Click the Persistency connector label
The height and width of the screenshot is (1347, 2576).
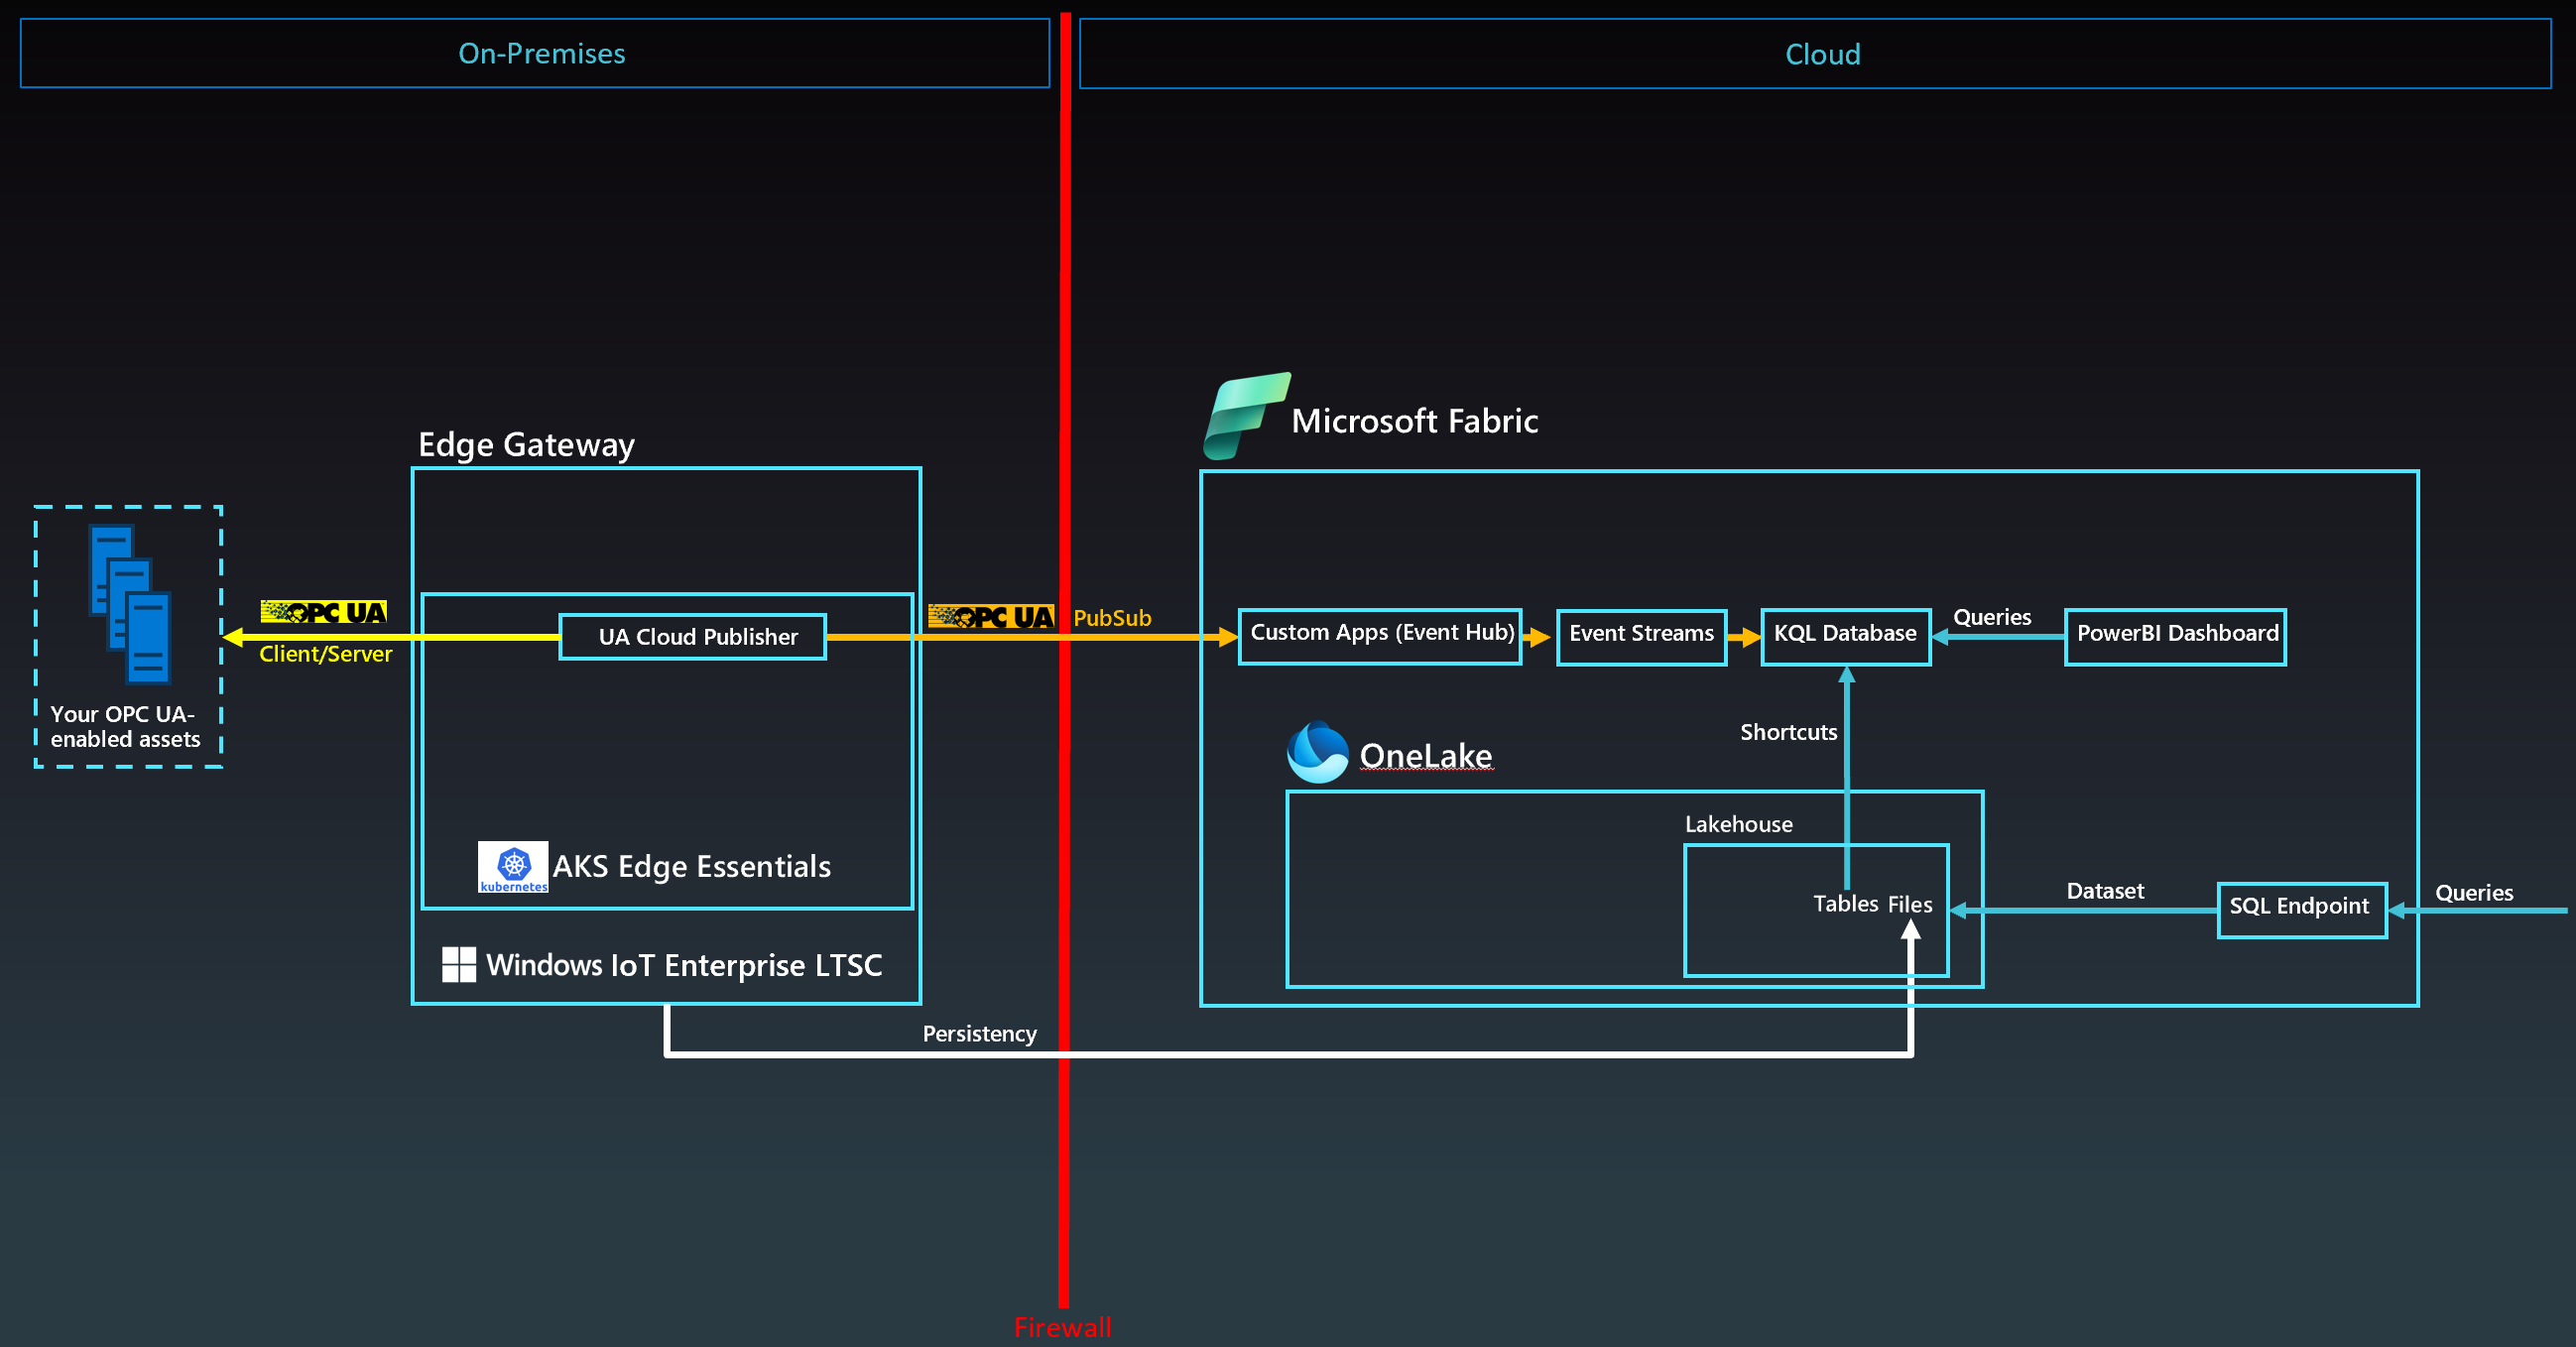[979, 1034]
